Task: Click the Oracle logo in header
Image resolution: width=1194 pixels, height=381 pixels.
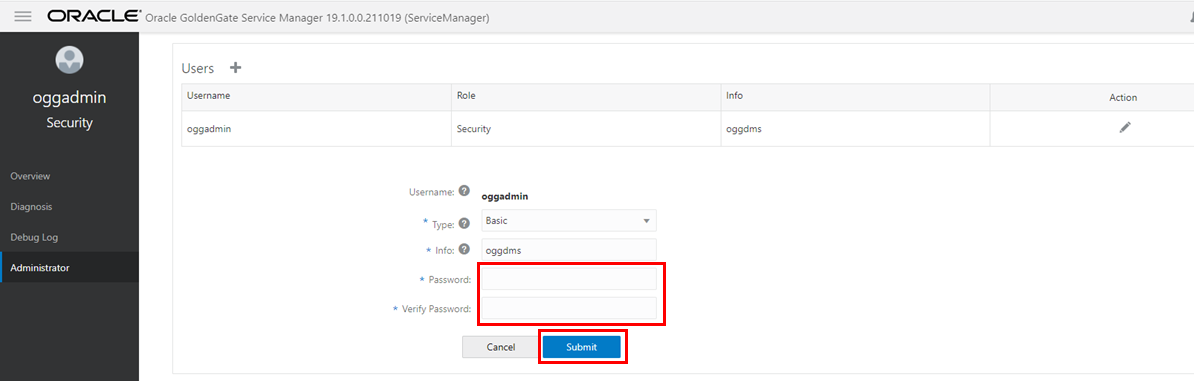Action: (94, 16)
